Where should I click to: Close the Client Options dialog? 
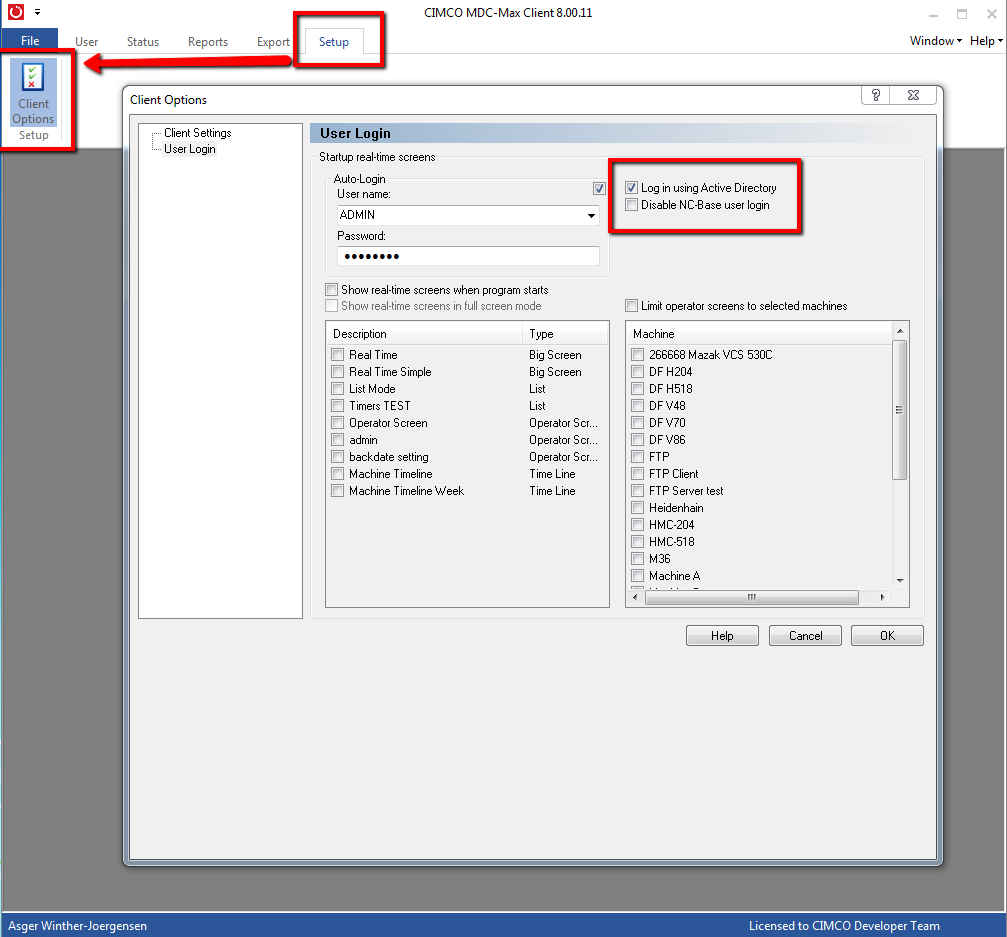913,95
